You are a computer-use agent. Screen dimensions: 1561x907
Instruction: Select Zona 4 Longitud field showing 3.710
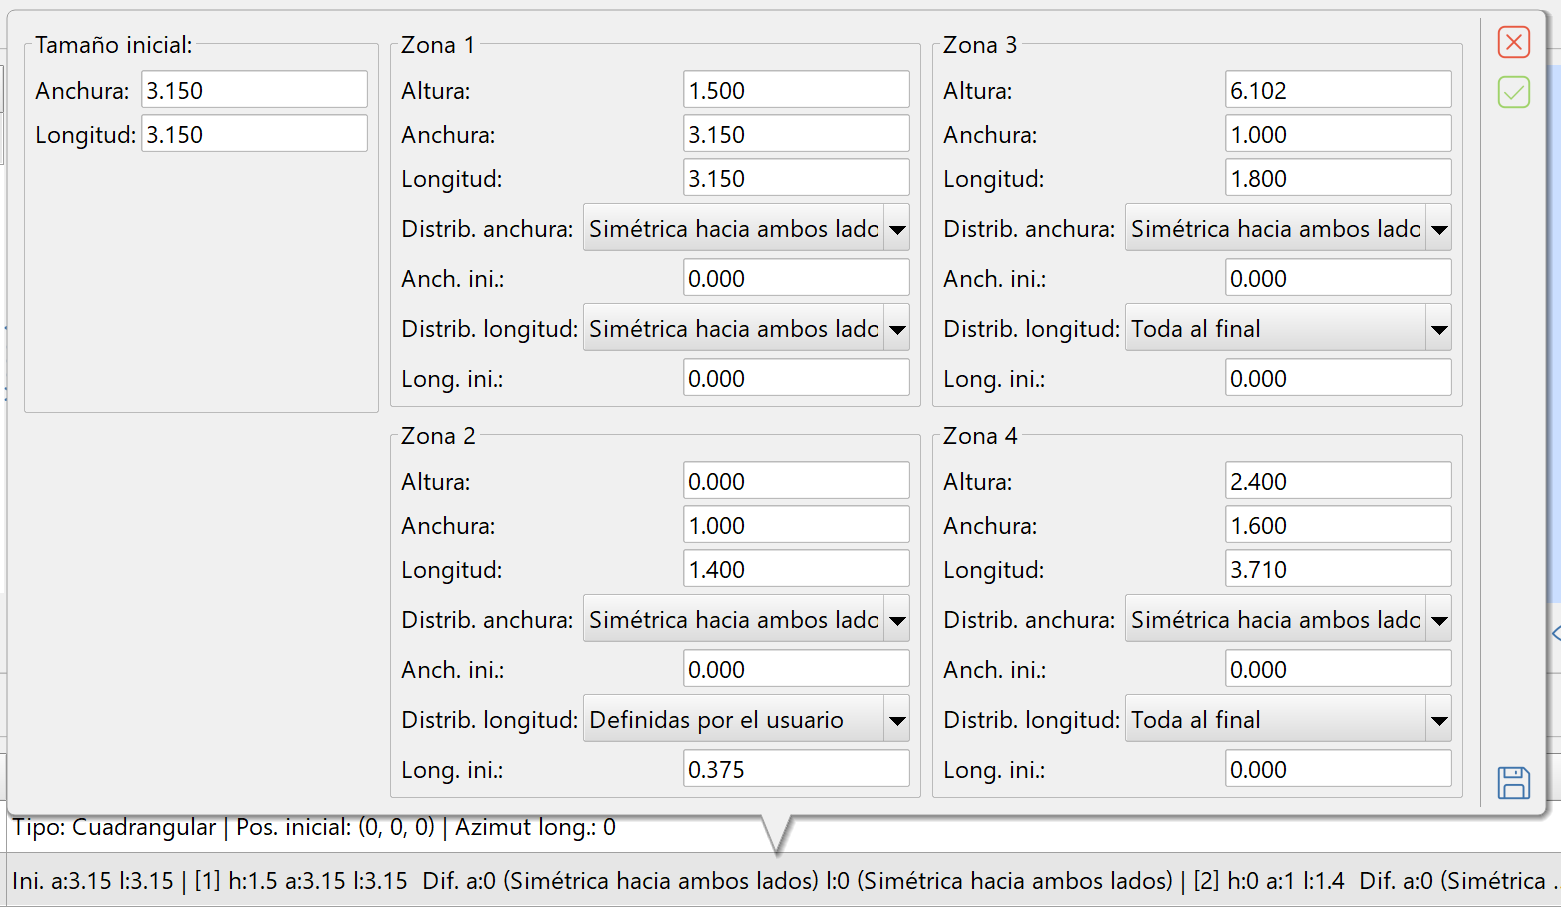click(x=1338, y=569)
